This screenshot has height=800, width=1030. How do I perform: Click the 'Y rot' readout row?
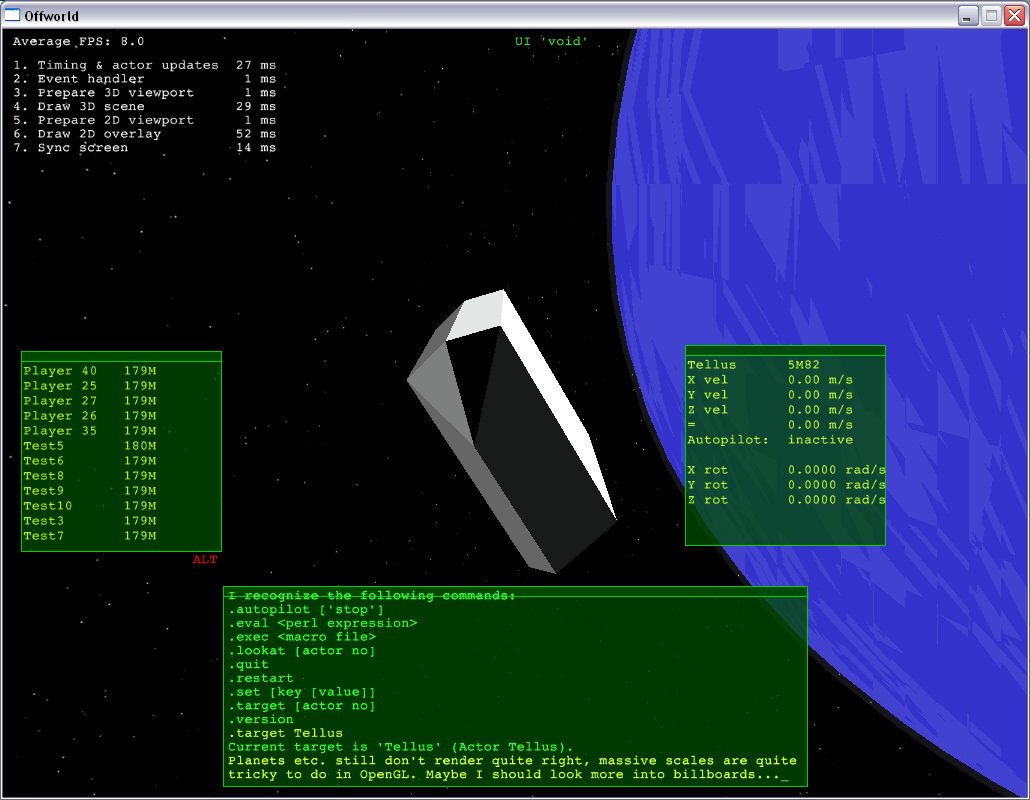[x=786, y=485]
